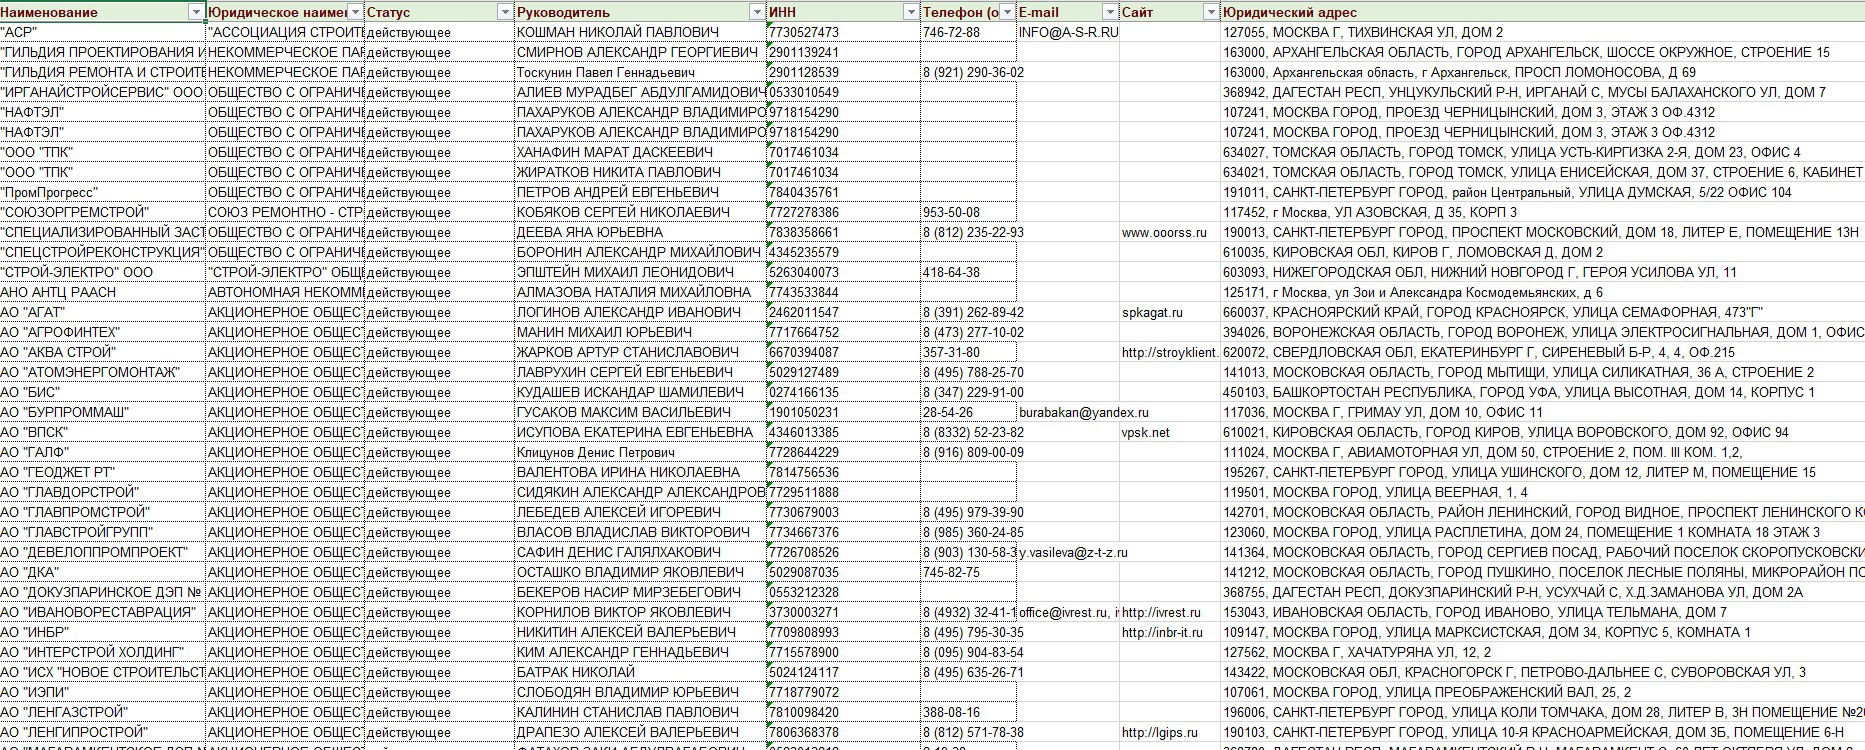Open the Наименование column filter dropdown
The width and height of the screenshot is (1865, 750).
195,12
